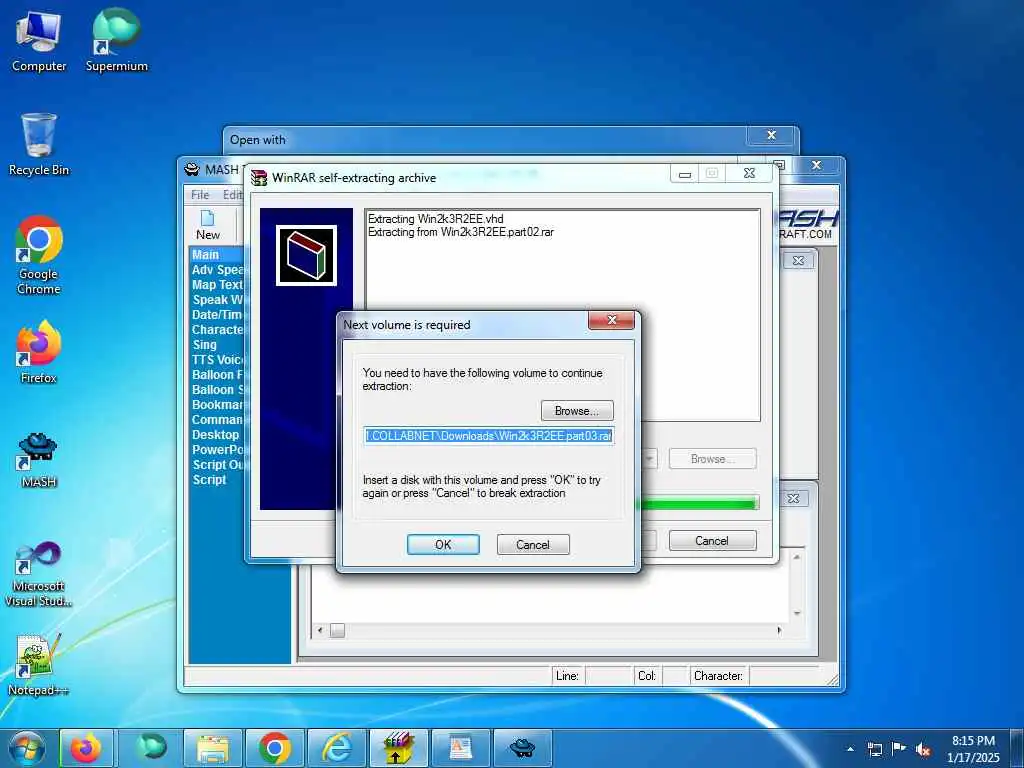Minimize the WinRAR self-extracting archive window
The height and width of the screenshot is (768, 1024).
point(684,174)
